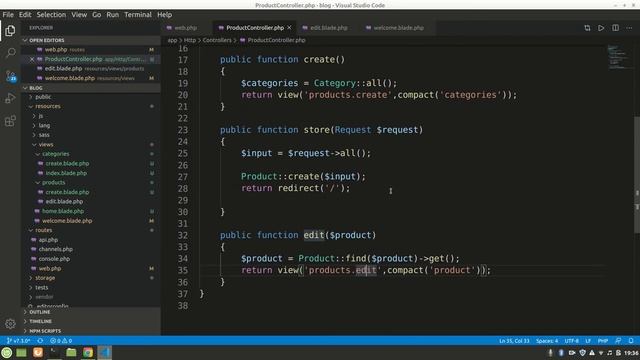Collapse the views folder
The width and height of the screenshot is (640, 360).
46,144
